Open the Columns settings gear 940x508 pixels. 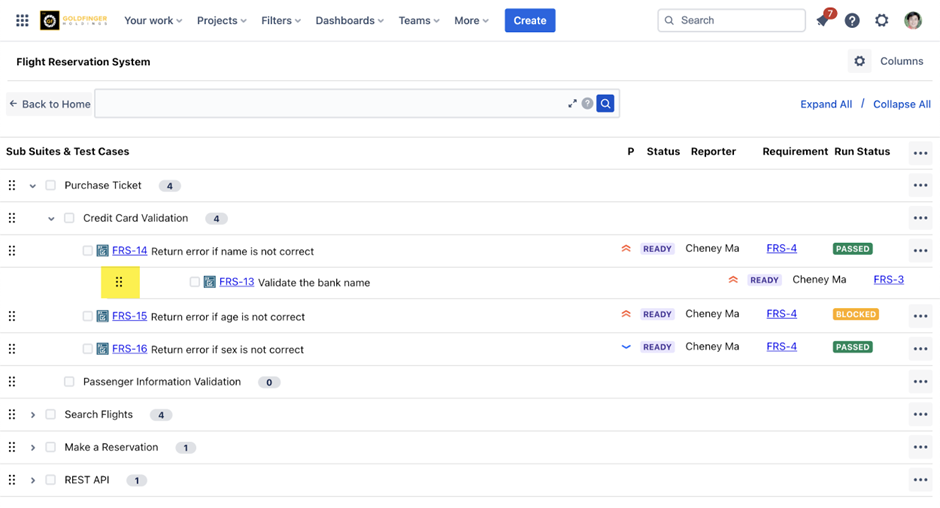pos(860,61)
